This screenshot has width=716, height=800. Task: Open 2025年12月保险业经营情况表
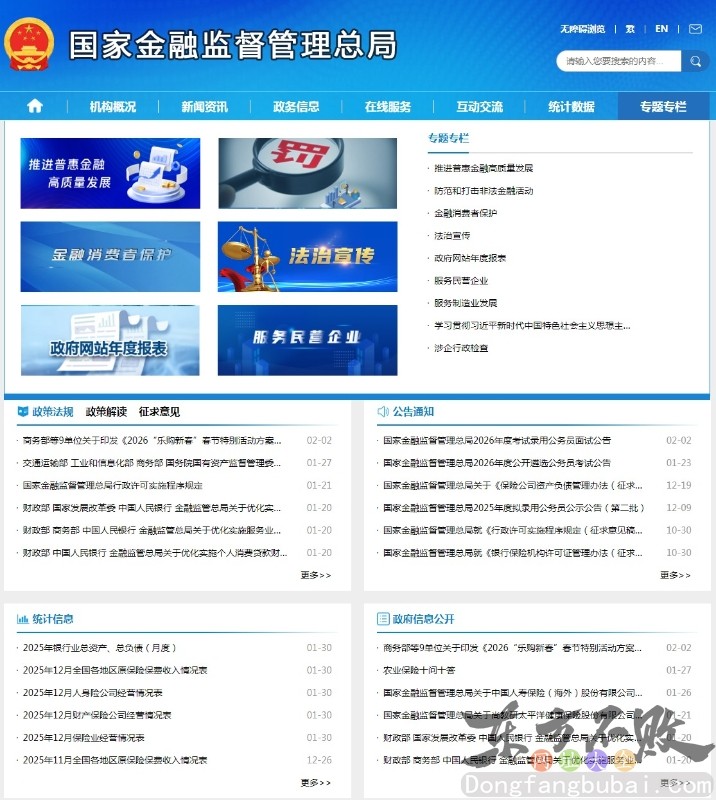[x=84, y=737]
